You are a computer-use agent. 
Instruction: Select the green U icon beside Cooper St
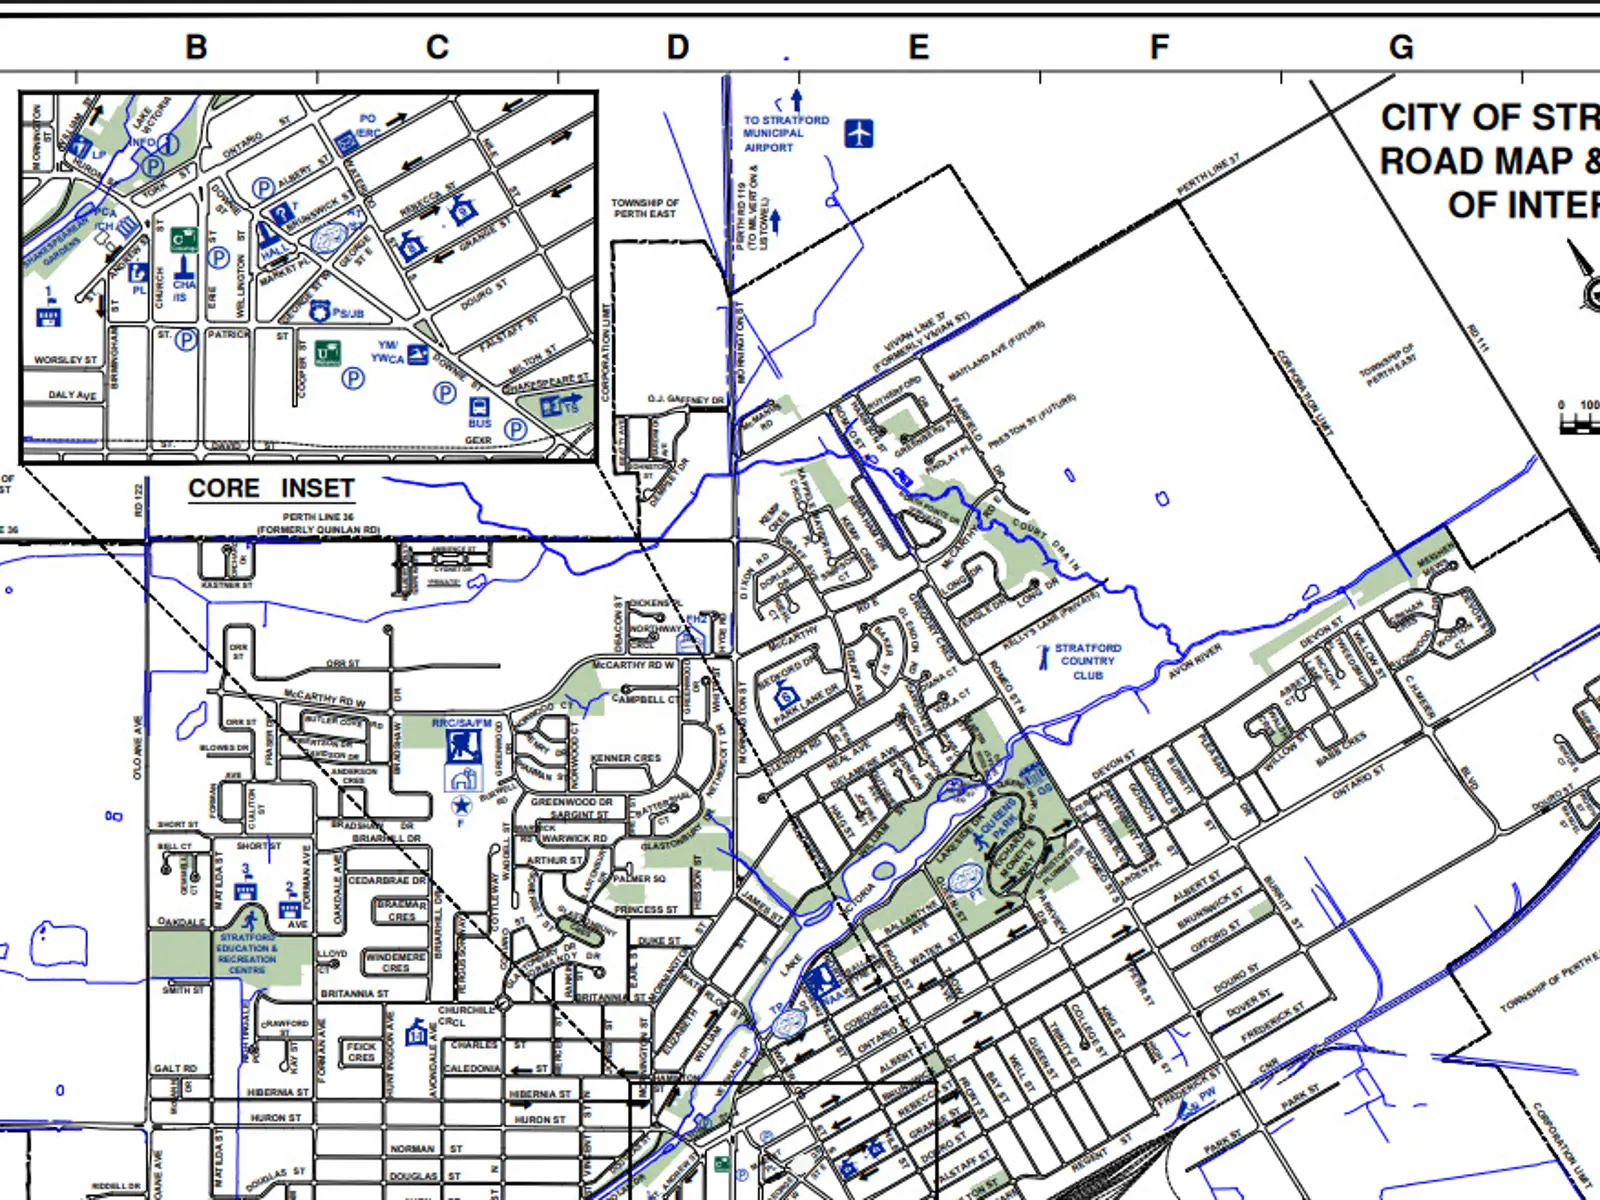click(327, 353)
